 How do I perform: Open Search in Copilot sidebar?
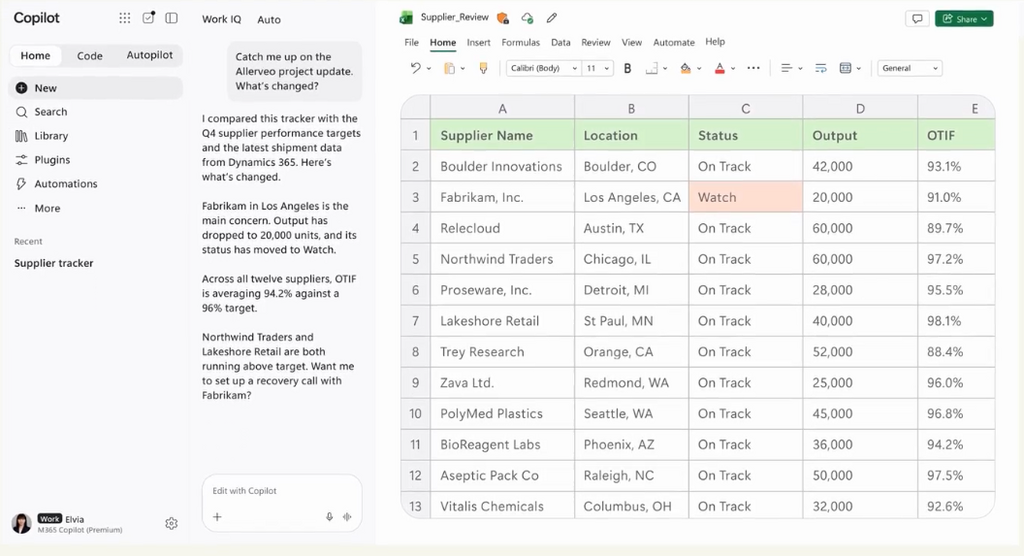[95, 112]
